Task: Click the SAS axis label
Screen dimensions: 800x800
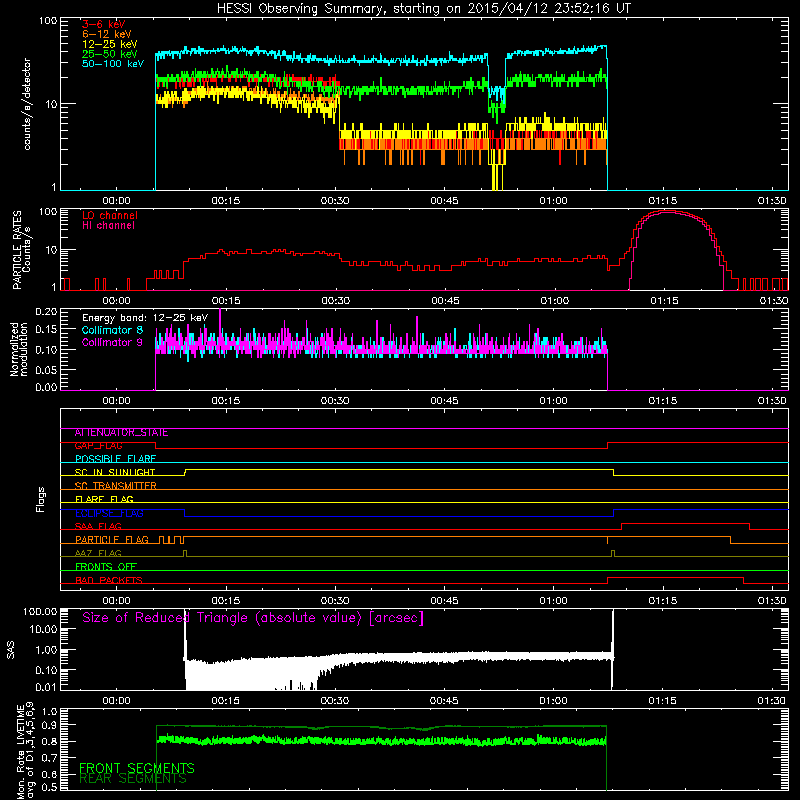Action: 11,649
